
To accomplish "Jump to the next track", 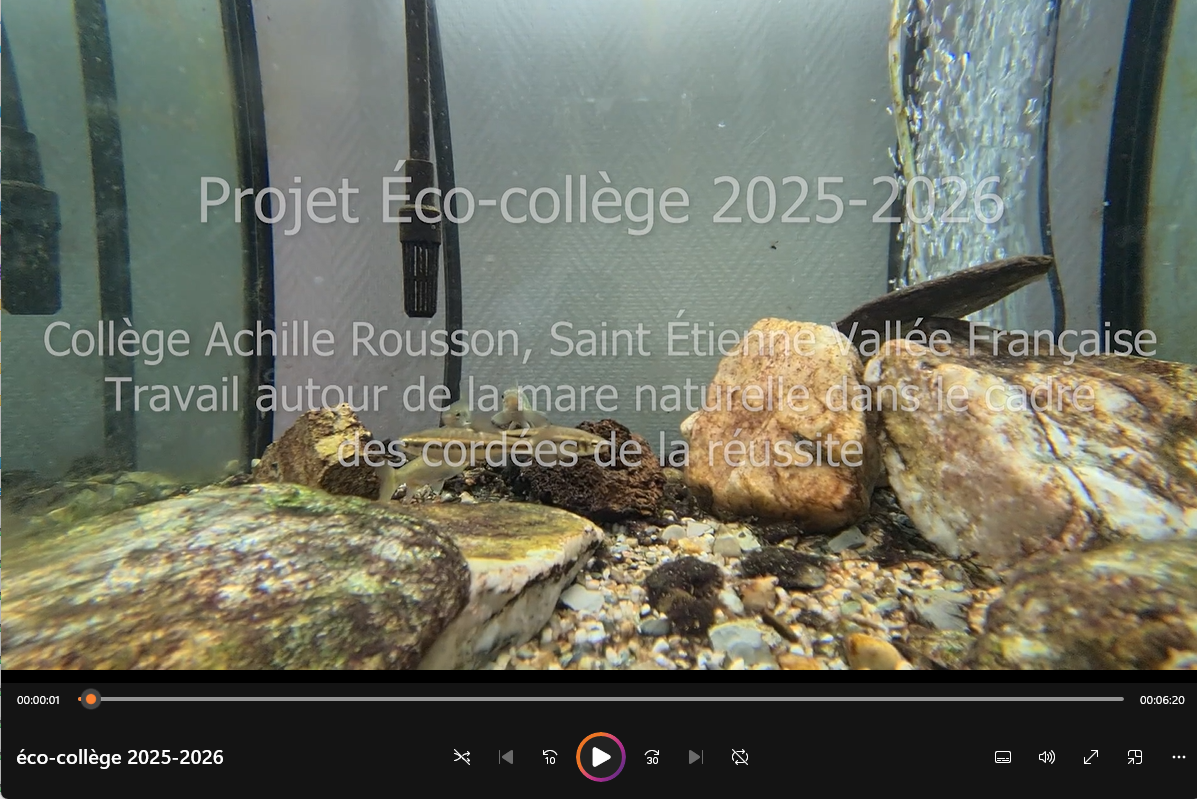I will coord(695,757).
